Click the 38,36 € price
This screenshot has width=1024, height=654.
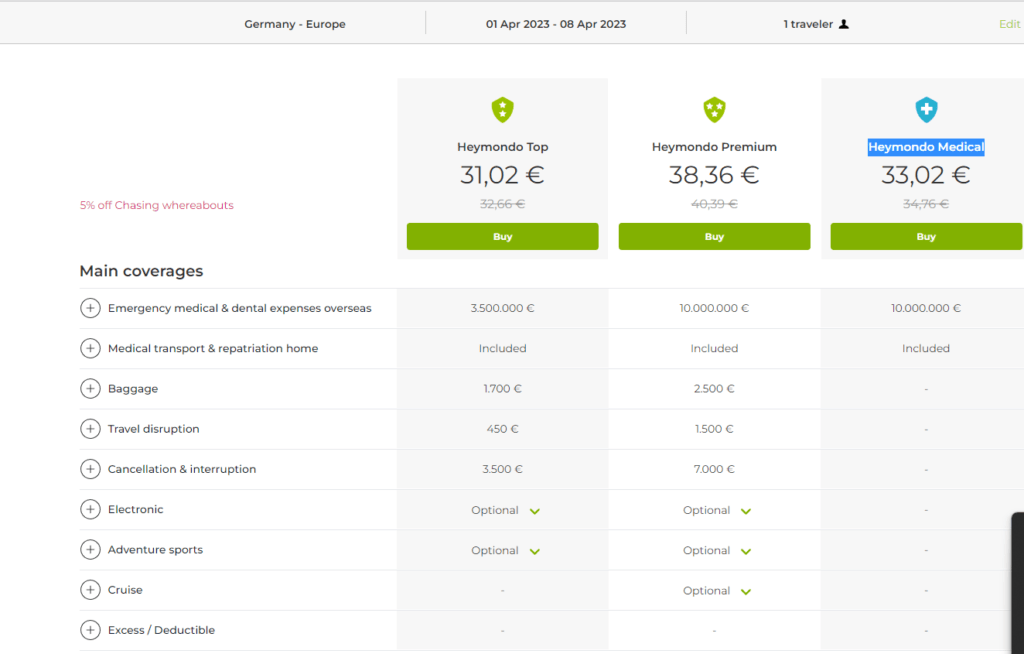(x=714, y=175)
